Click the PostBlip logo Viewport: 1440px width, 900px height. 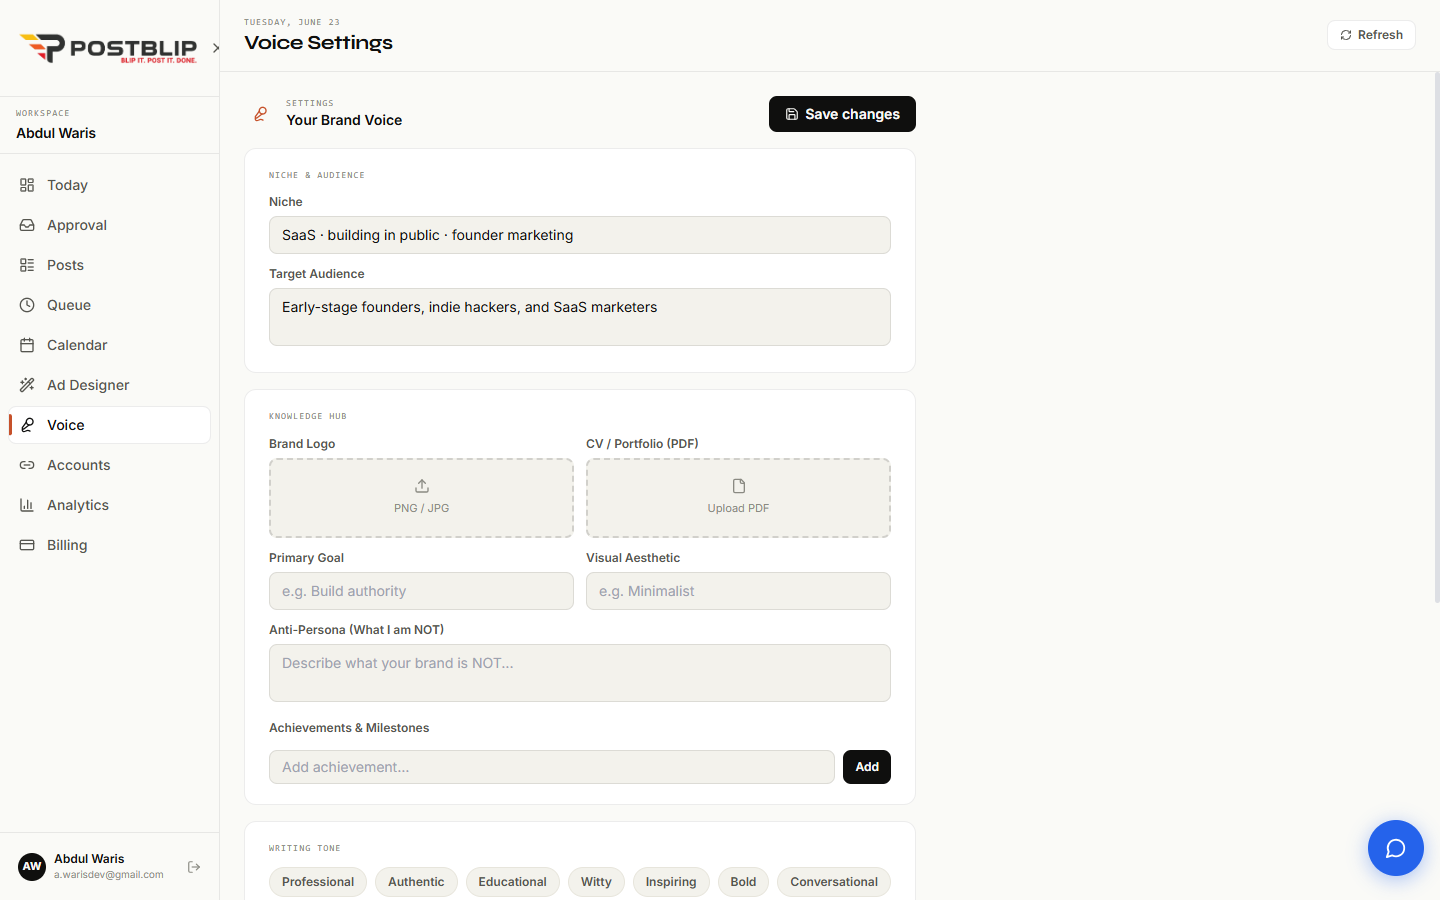click(x=108, y=48)
